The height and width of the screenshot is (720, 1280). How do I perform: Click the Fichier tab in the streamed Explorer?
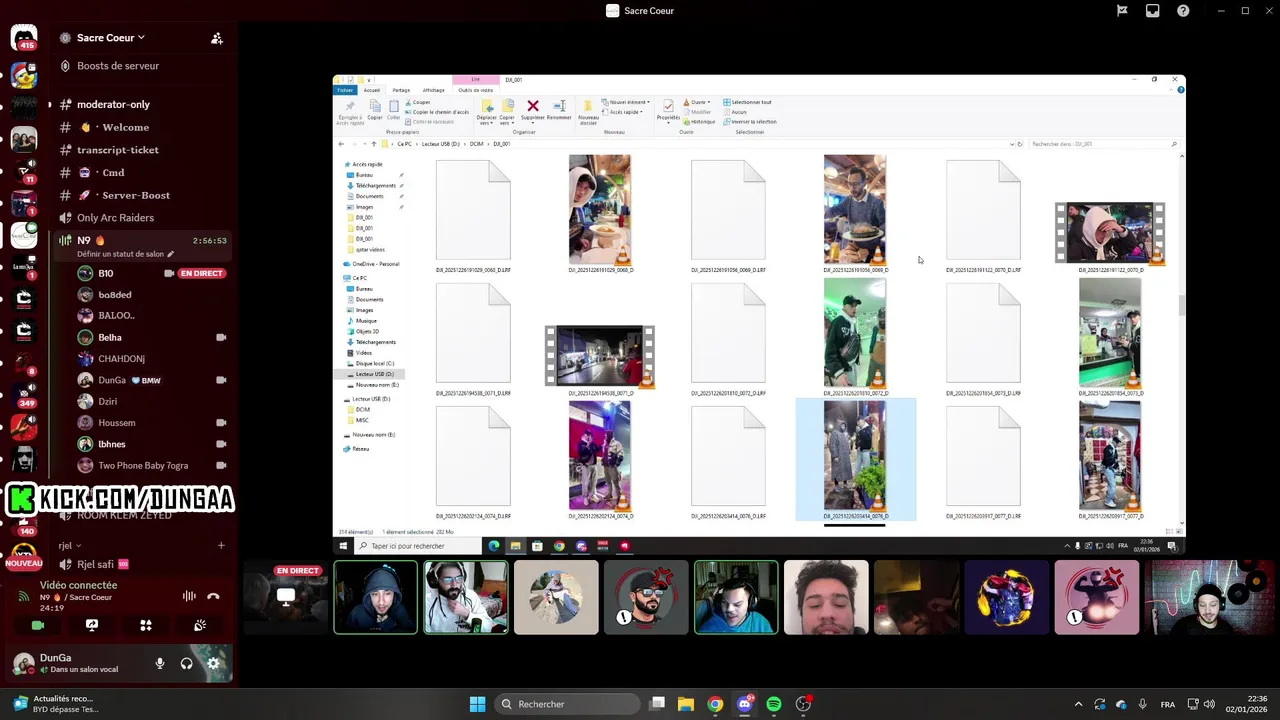coord(344,90)
